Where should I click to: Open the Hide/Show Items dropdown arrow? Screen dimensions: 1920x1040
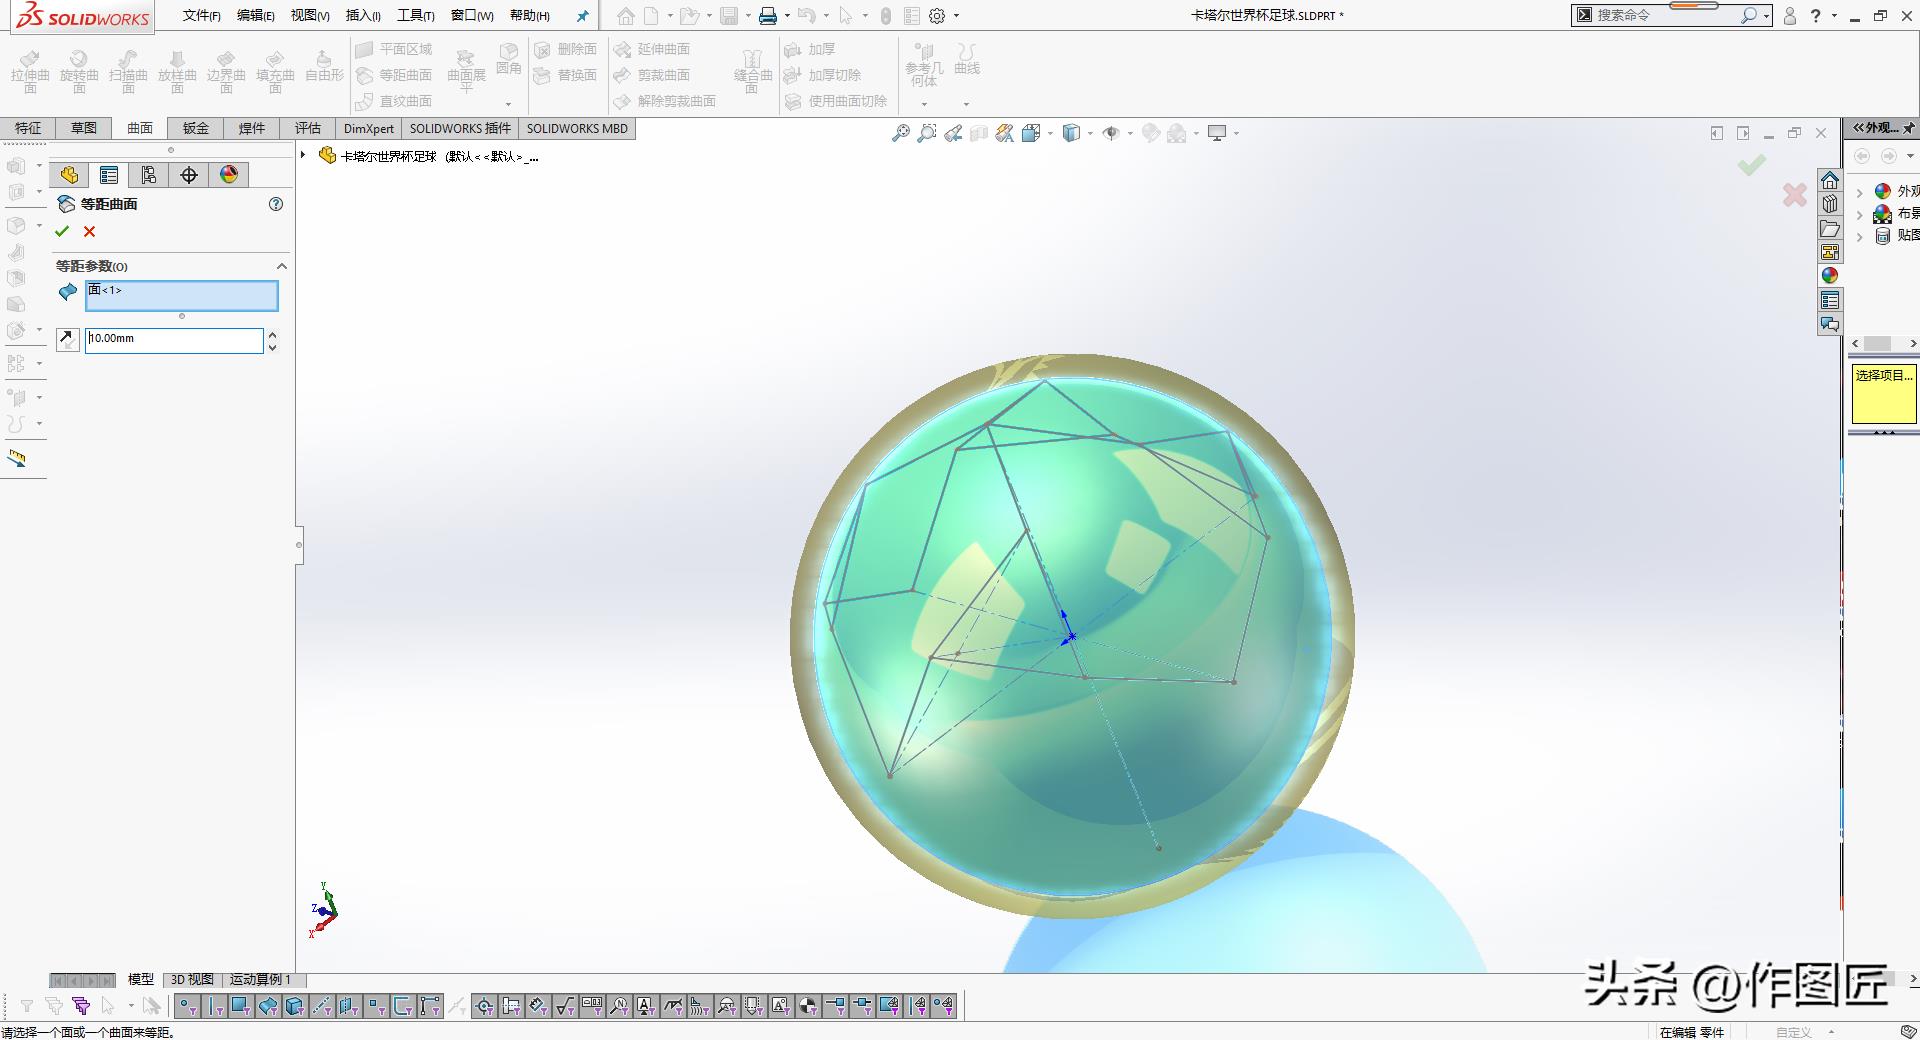(x=1130, y=134)
